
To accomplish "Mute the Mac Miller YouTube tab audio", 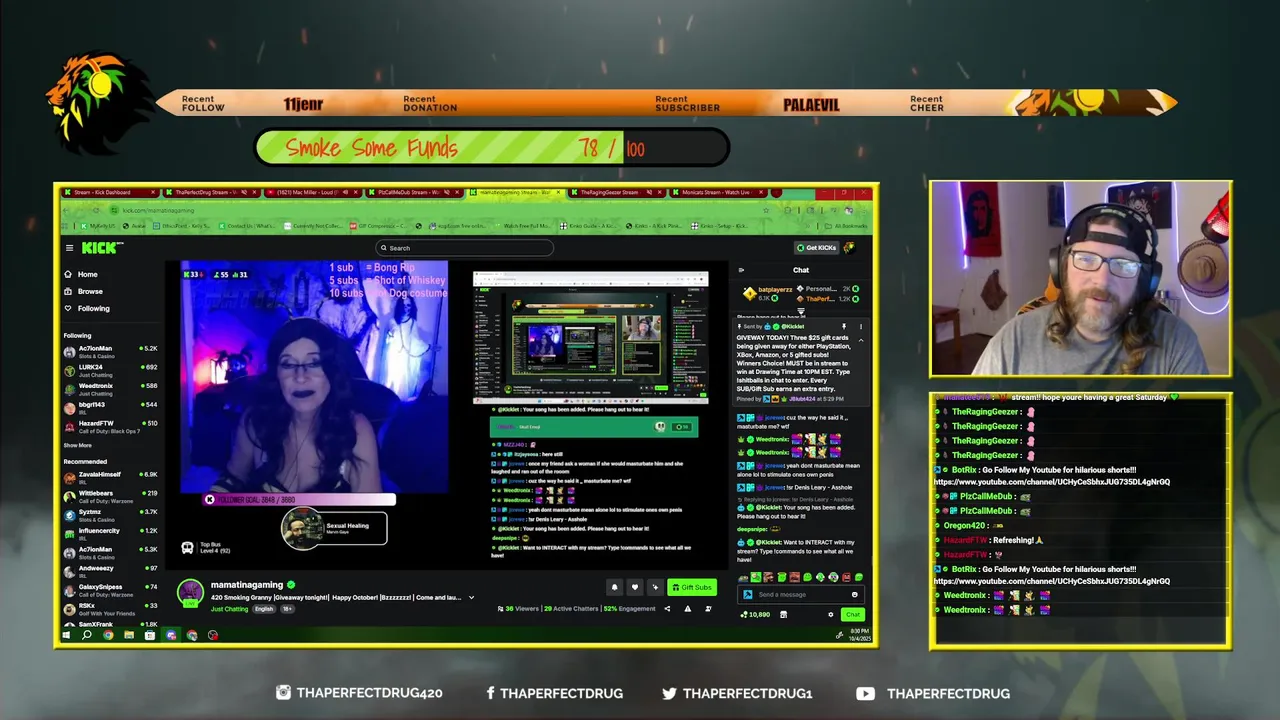I will 345,192.
